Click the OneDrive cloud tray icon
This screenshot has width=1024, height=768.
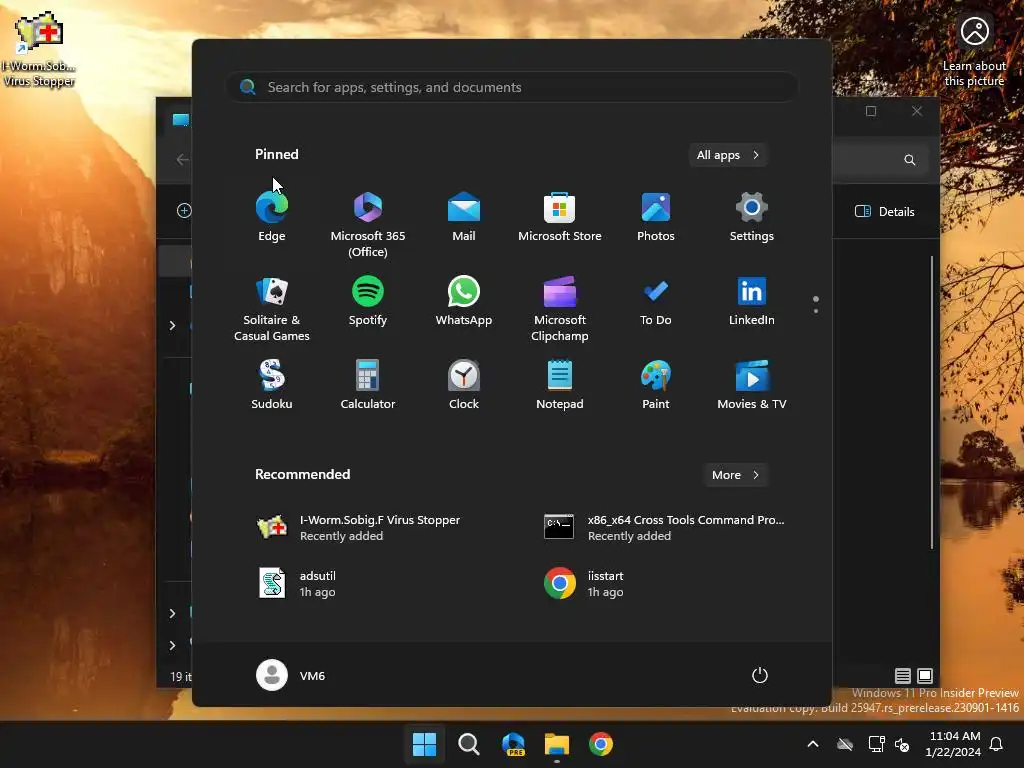[x=845, y=744]
